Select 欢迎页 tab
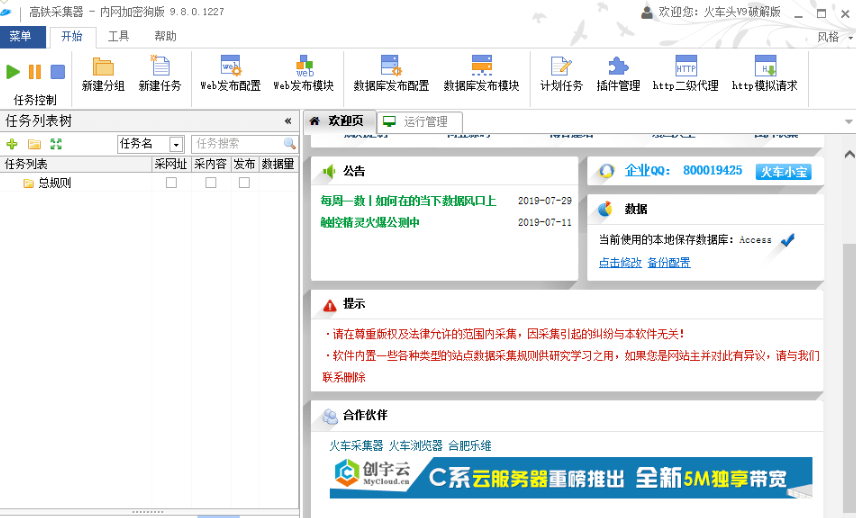The width and height of the screenshot is (856, 518). coord(339,121)
